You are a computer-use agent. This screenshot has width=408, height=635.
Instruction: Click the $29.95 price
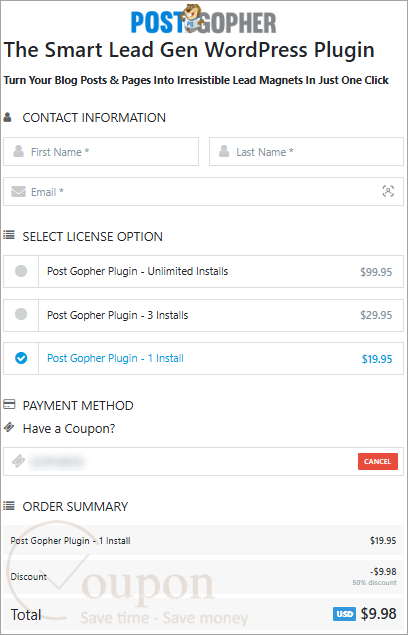376,315
